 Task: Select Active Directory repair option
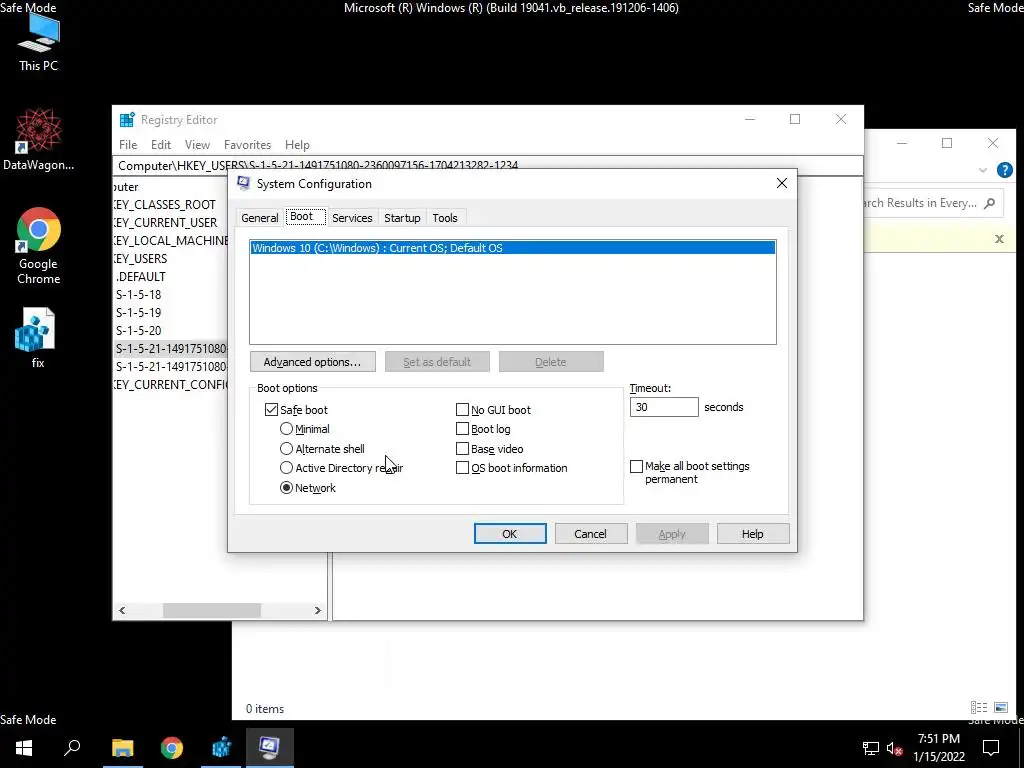tap(286, 468)
